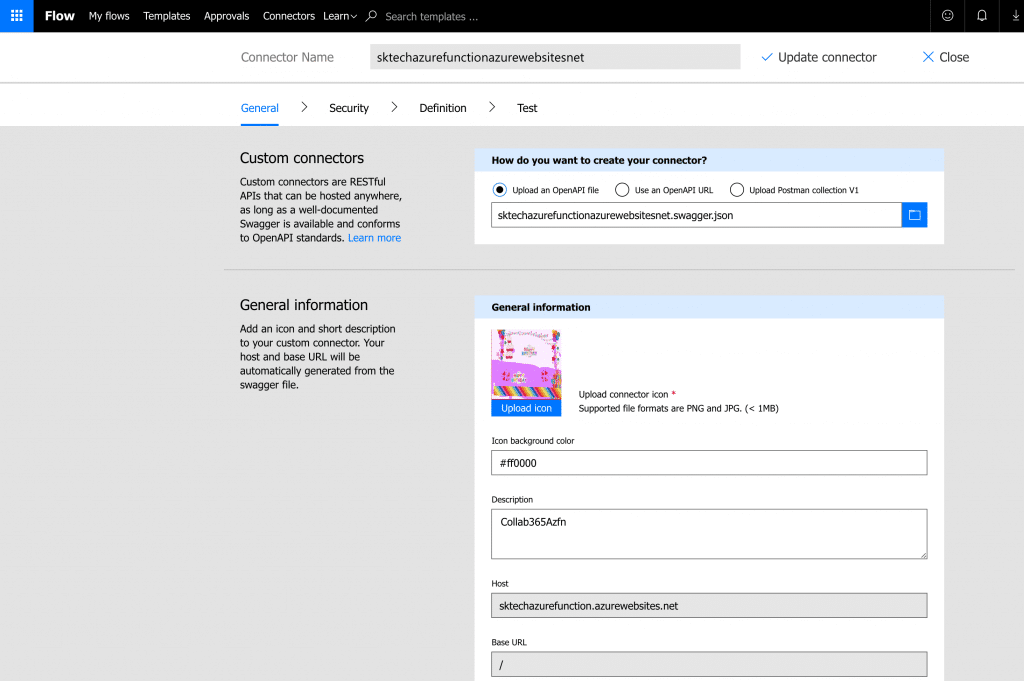Select Use an OpenAPI URL option
The image size is (1024, 681).
click(x=621, y=189)
